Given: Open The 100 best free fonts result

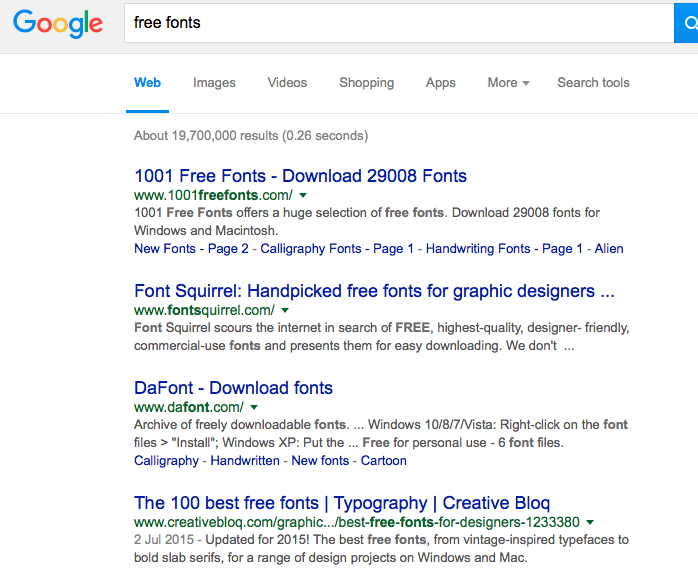Looking at the screenshot, I should click(x=342, y=503).
